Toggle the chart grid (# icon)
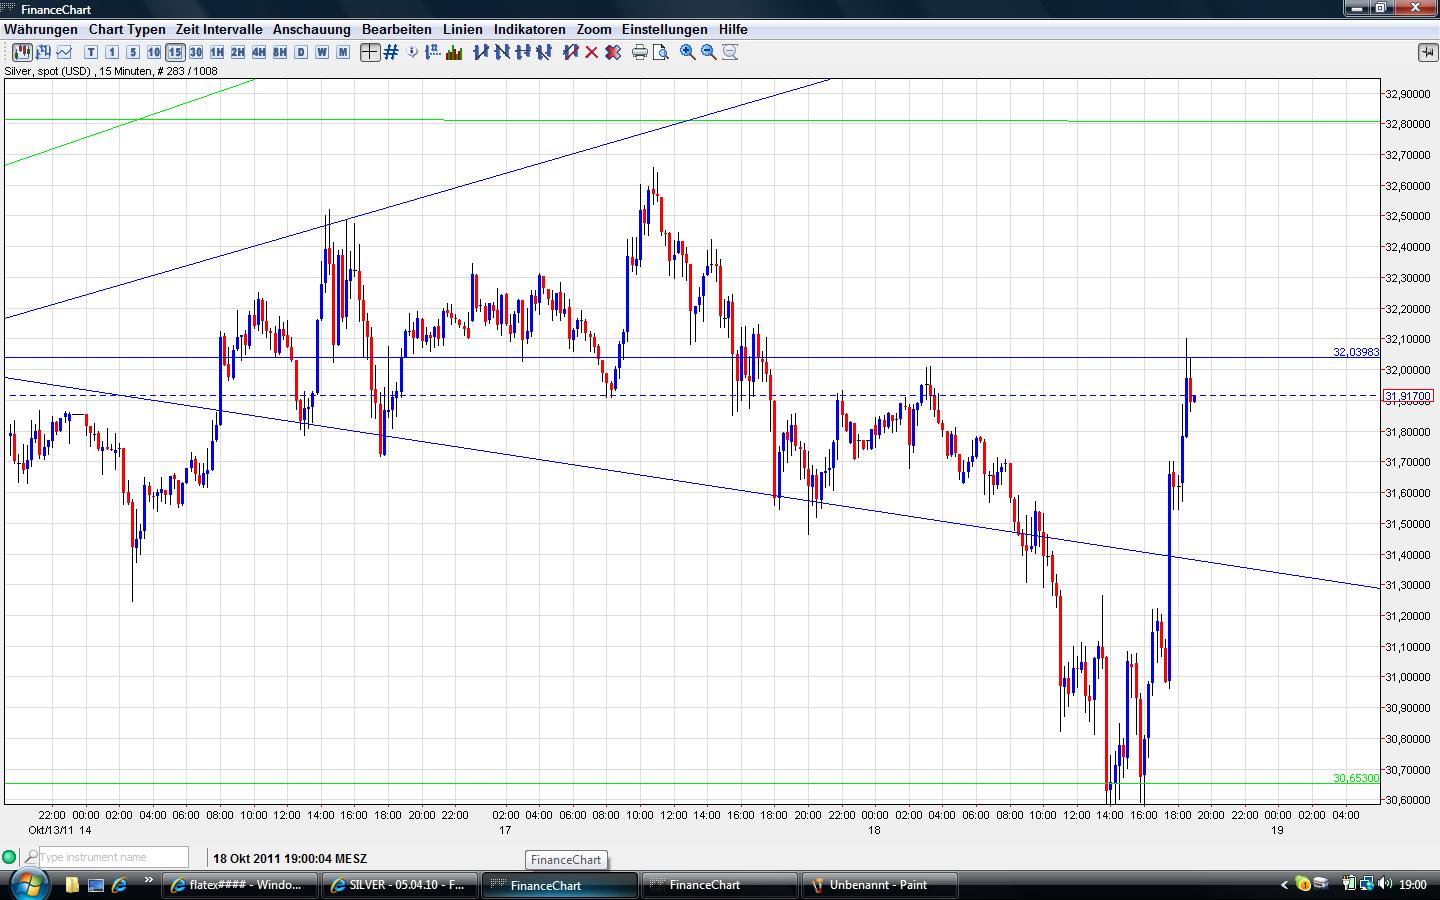This screenshot has height=900, width=1440. pos(391,52)
